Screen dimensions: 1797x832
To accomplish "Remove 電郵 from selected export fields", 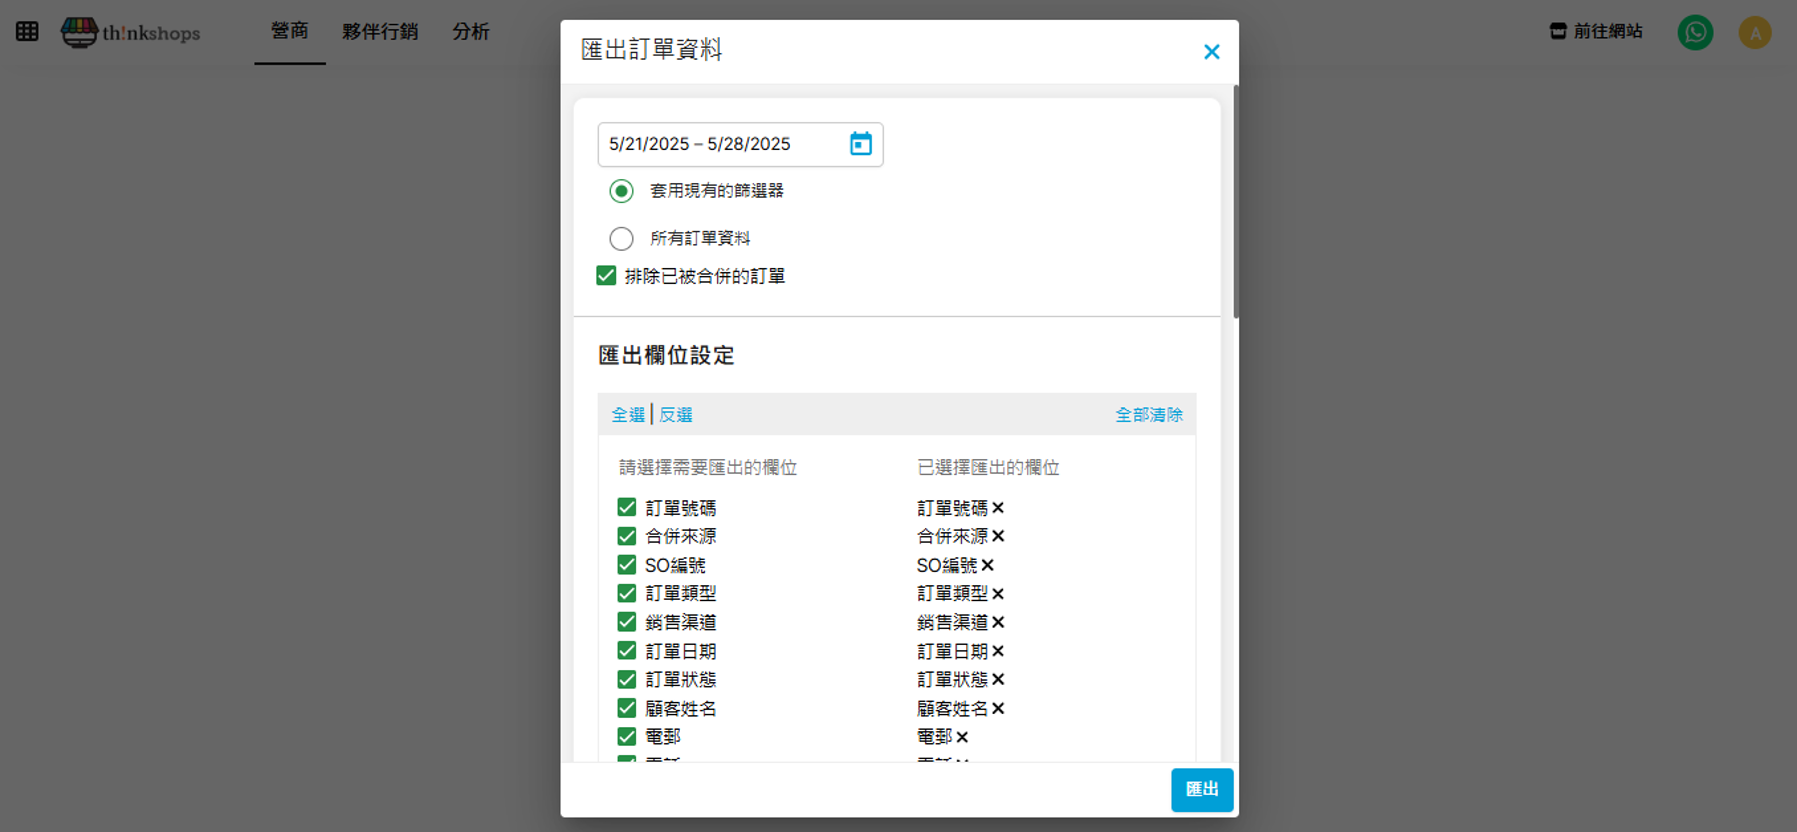I will [962, 737].
